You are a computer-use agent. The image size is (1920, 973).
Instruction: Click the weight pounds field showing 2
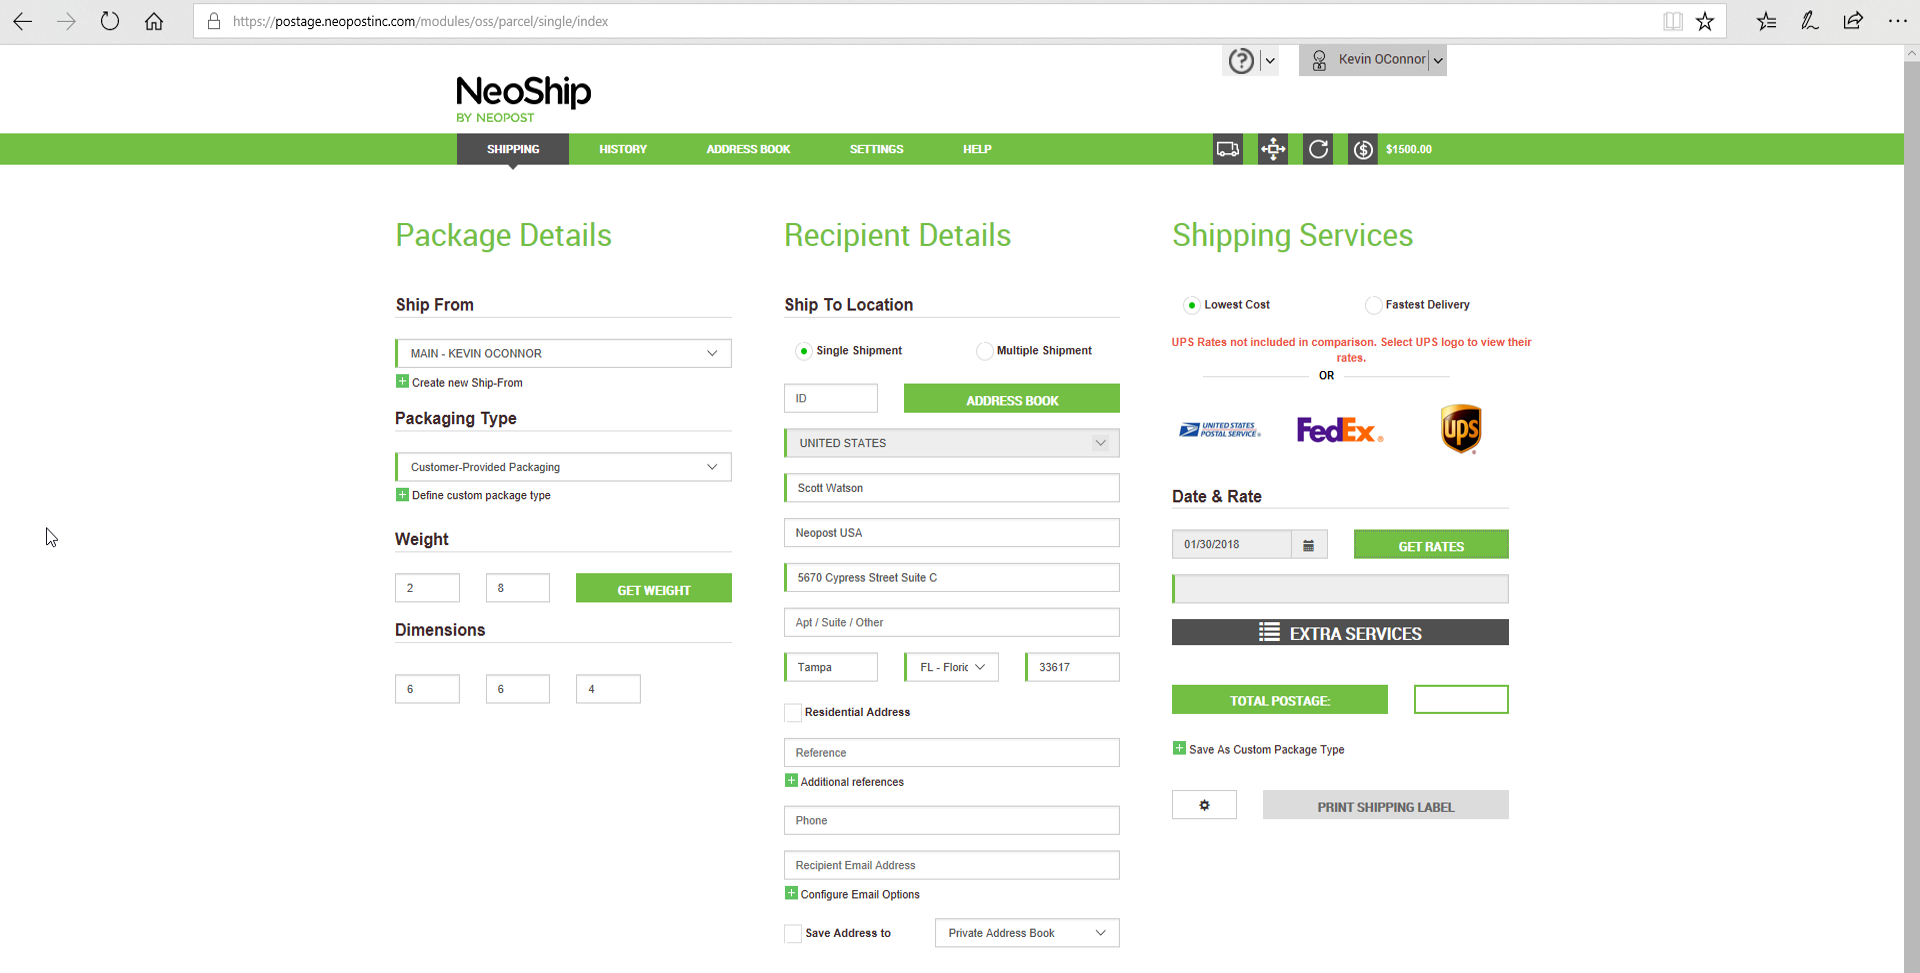pyautogui.click(x=427, y=588)
